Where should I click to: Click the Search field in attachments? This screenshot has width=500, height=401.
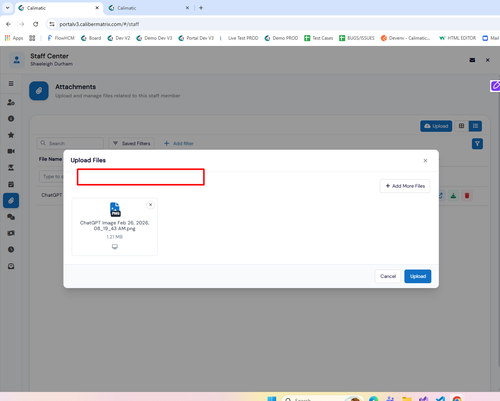point(70,143)
